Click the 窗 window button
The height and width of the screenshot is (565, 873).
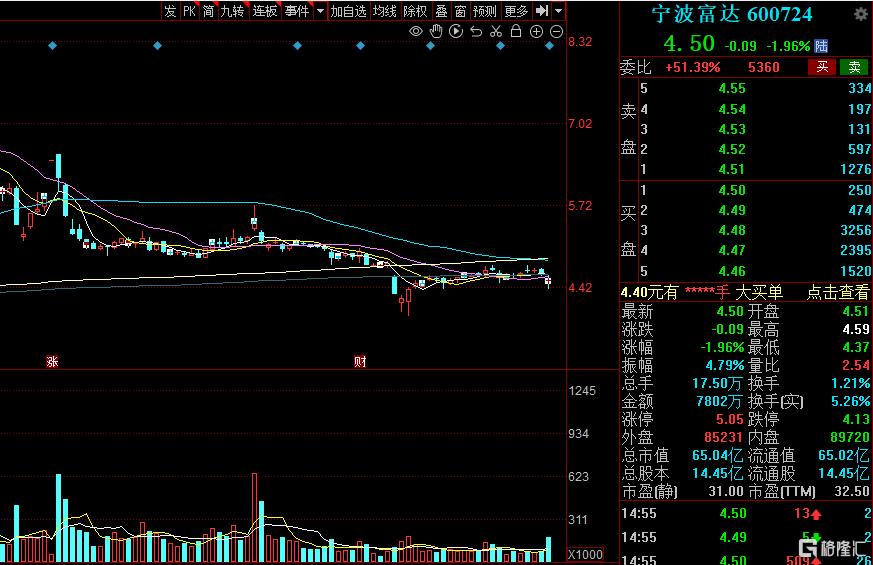point(460,11)
